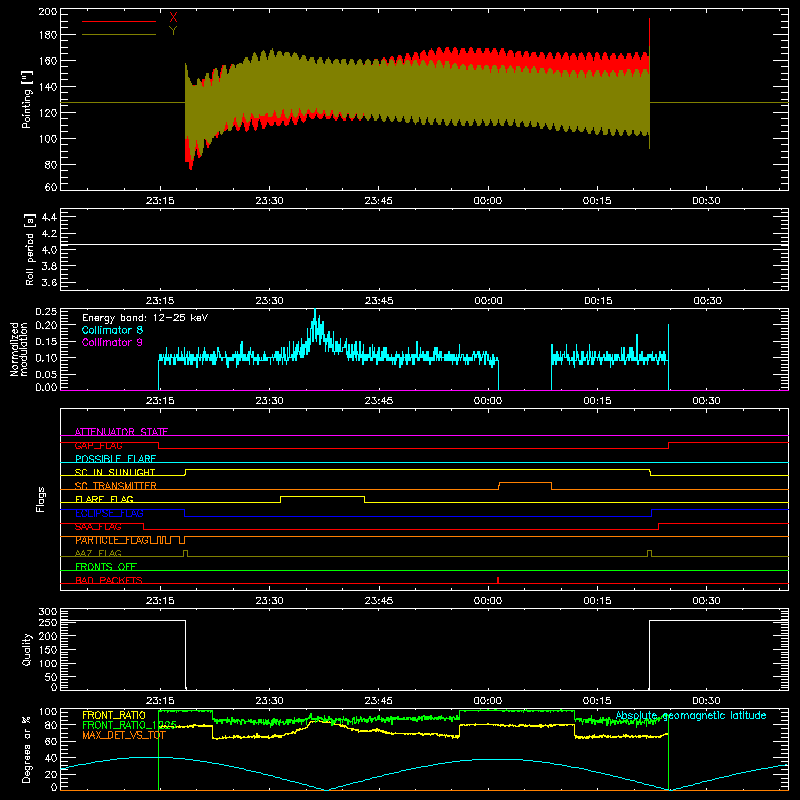Click the 140 tick on the Pointing axis
This screenshot has width=800, height=800.
pos(47,87)
